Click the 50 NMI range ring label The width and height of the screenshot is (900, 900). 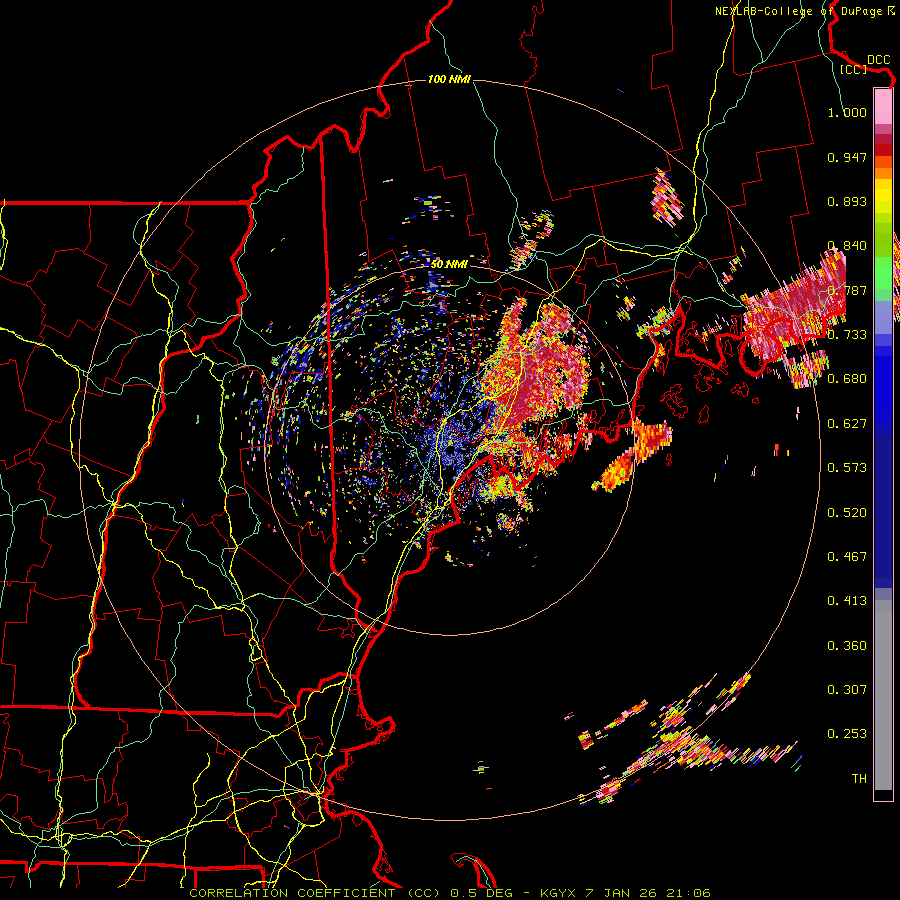coord(449,264)
